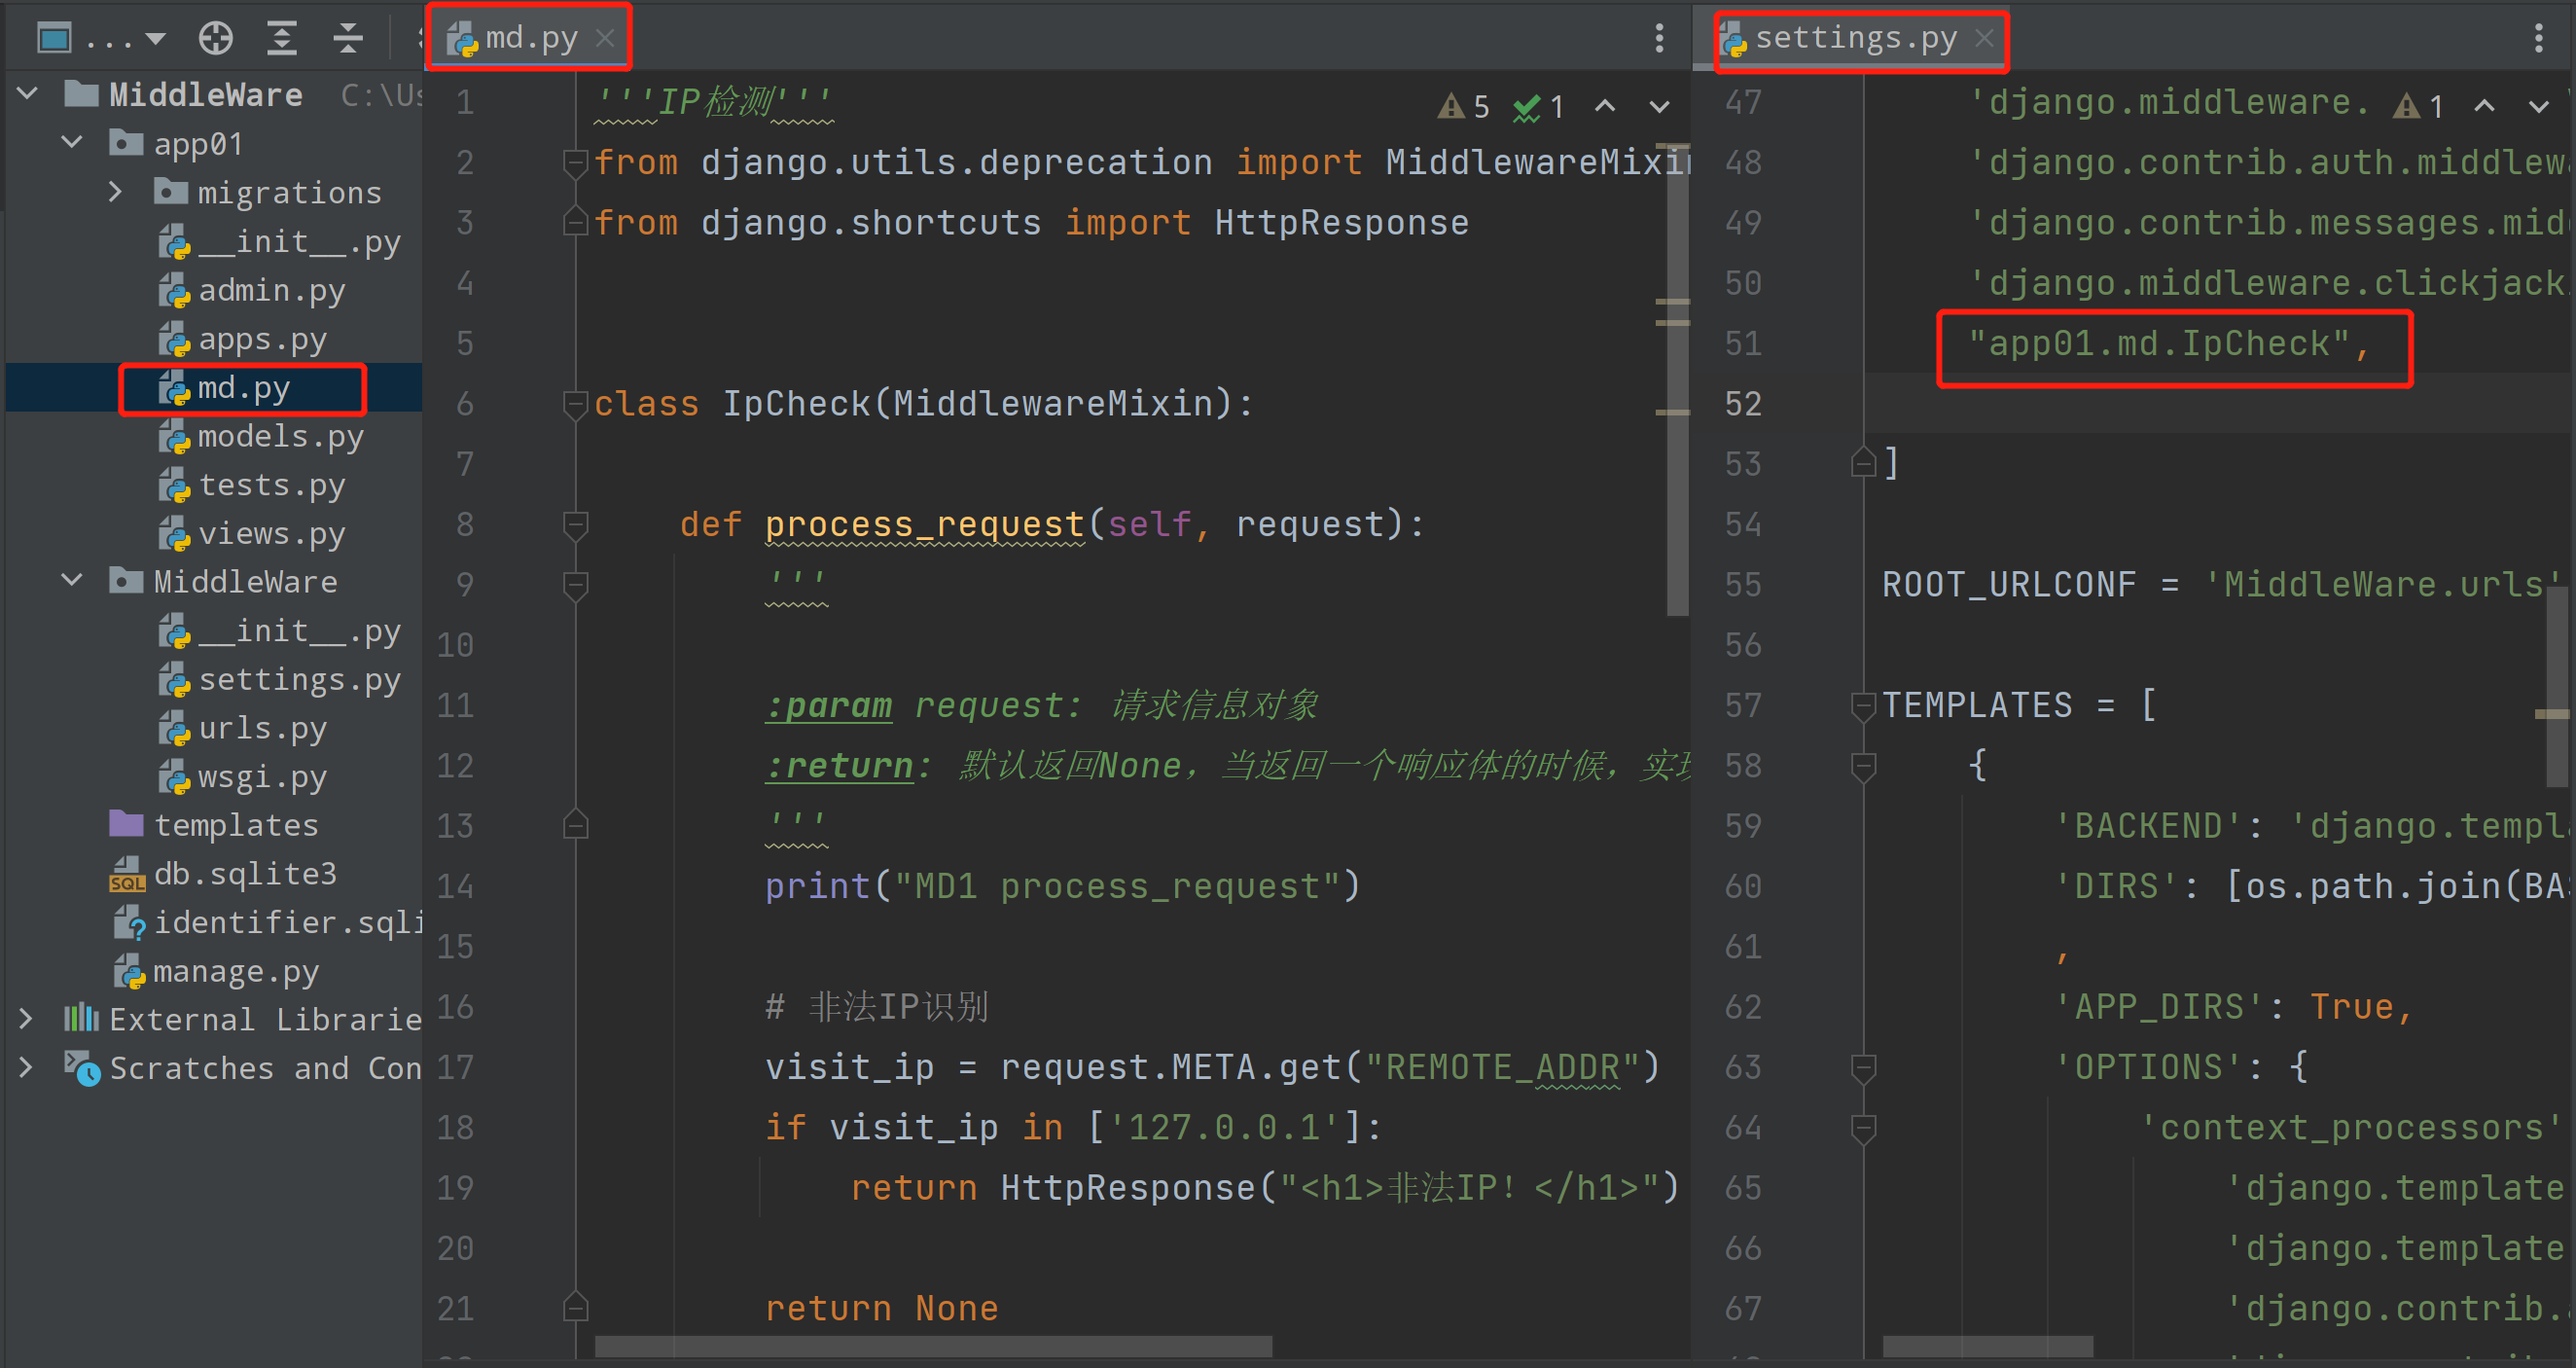Viewport: 2576px width, 1368px height.
Task: Fold the process_request method via gutter marker
Action: click(x=575, y=524)
